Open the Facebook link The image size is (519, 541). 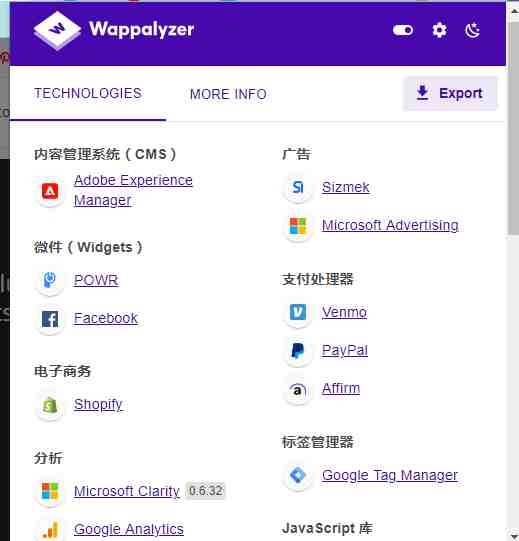pyautogui.click(x=106, y=318)
